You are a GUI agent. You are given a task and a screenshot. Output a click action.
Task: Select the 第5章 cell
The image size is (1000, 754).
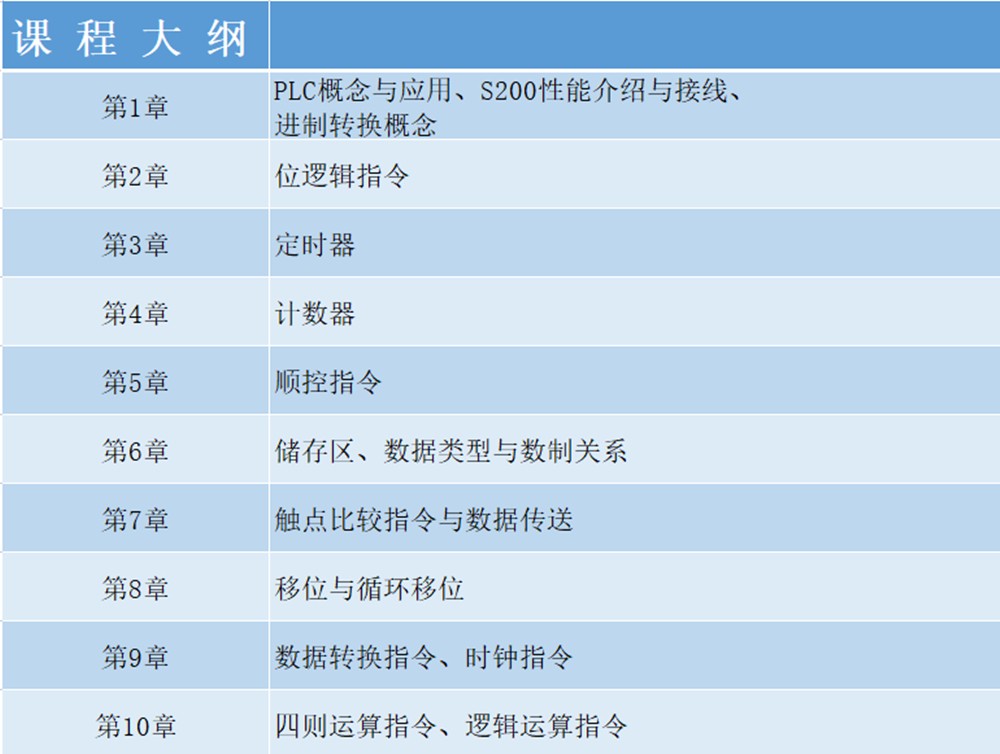[135, 381]
